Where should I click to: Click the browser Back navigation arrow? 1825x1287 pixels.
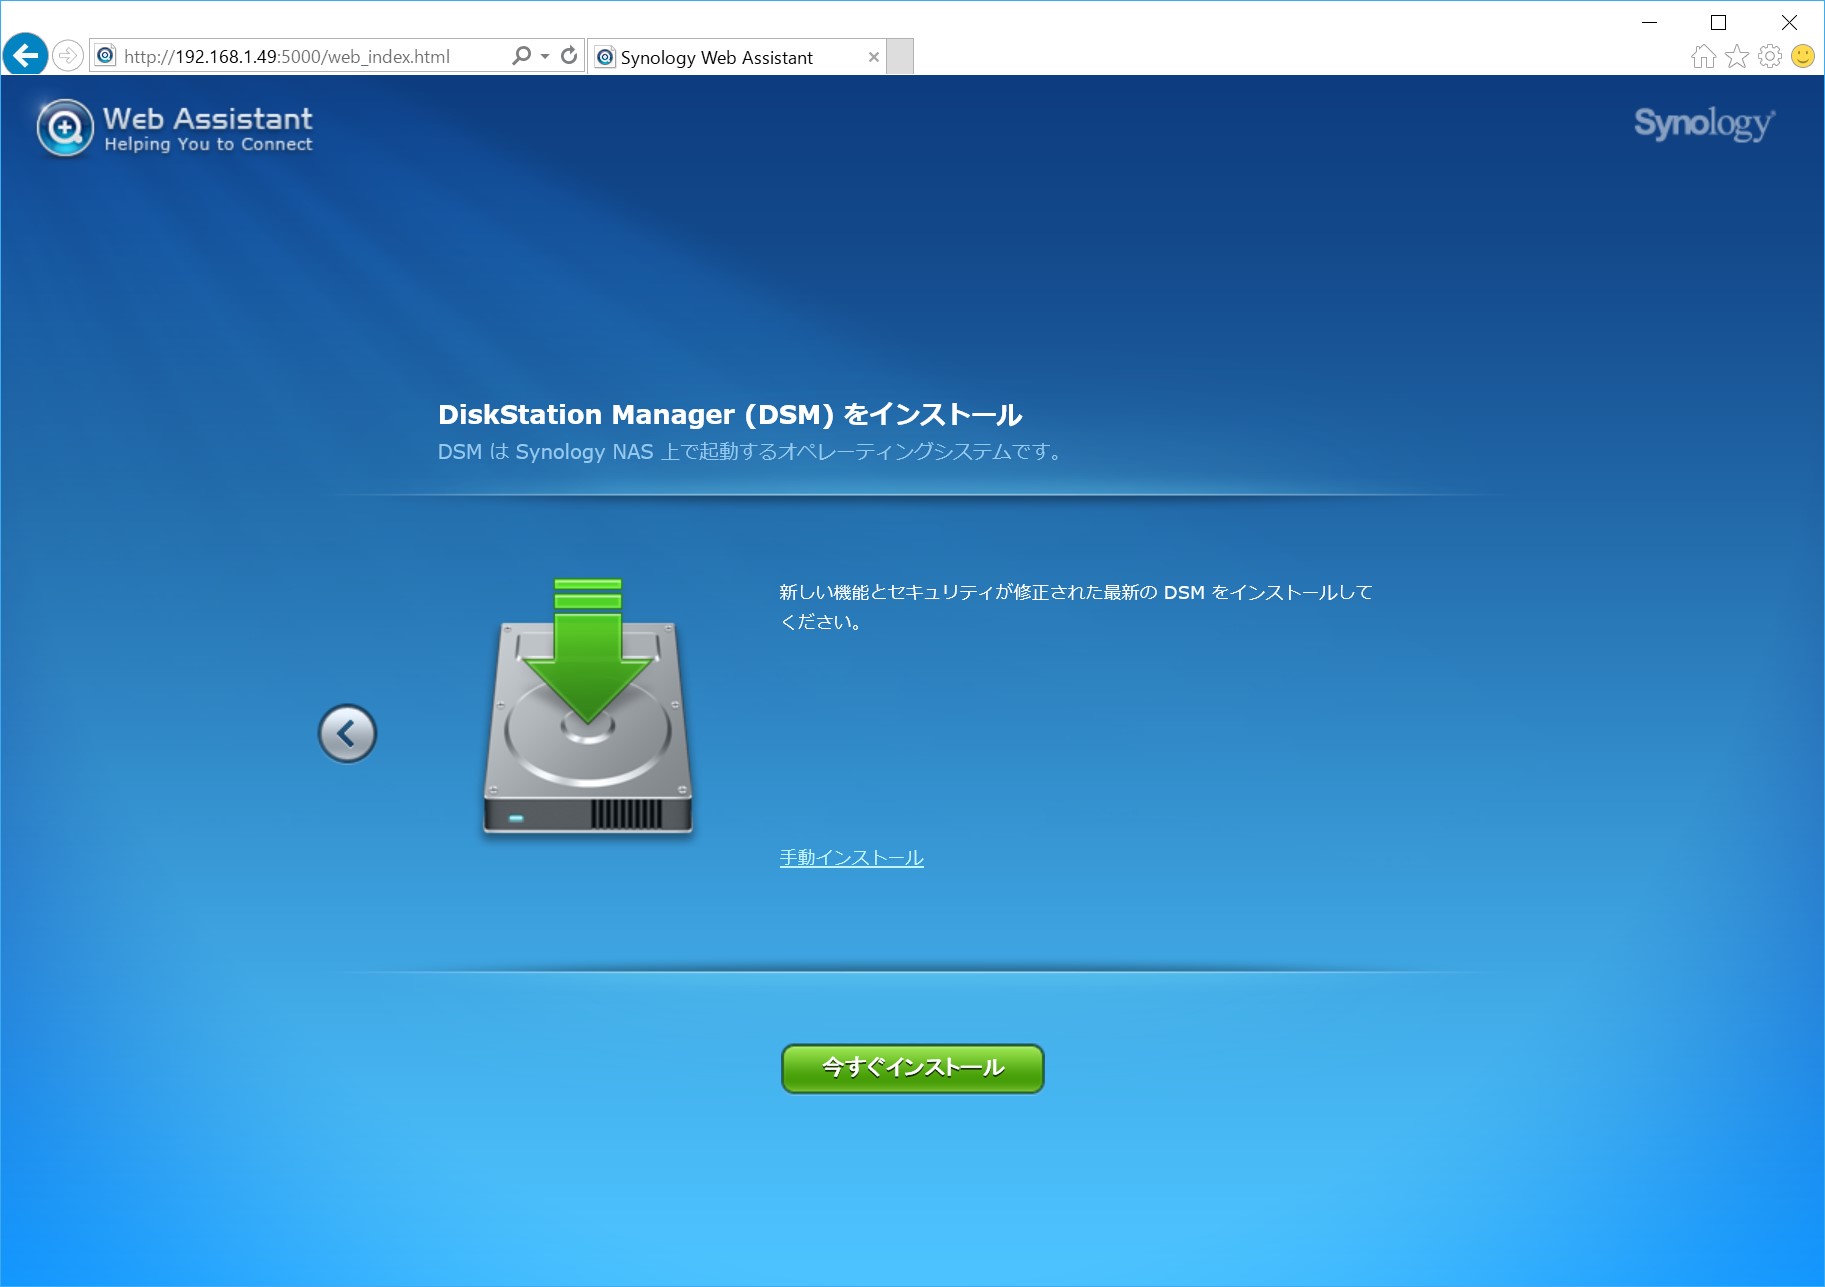tap(26, 55)
